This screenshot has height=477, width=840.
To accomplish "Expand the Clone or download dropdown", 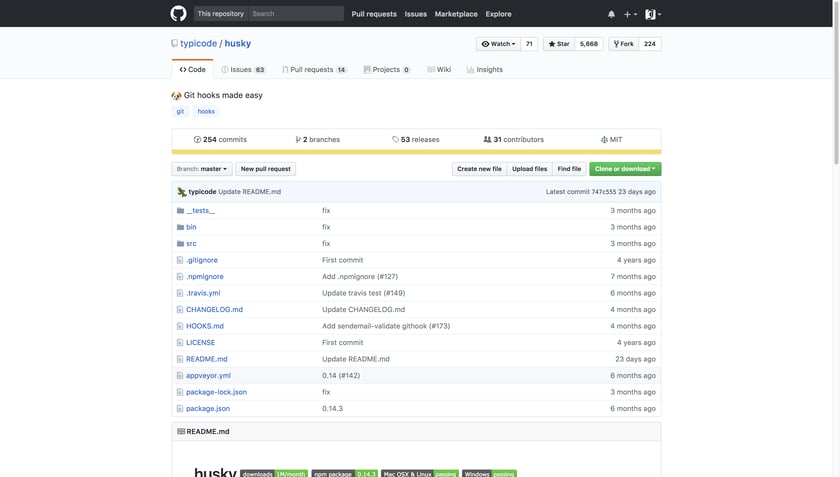I will click(x=625, y=169).
